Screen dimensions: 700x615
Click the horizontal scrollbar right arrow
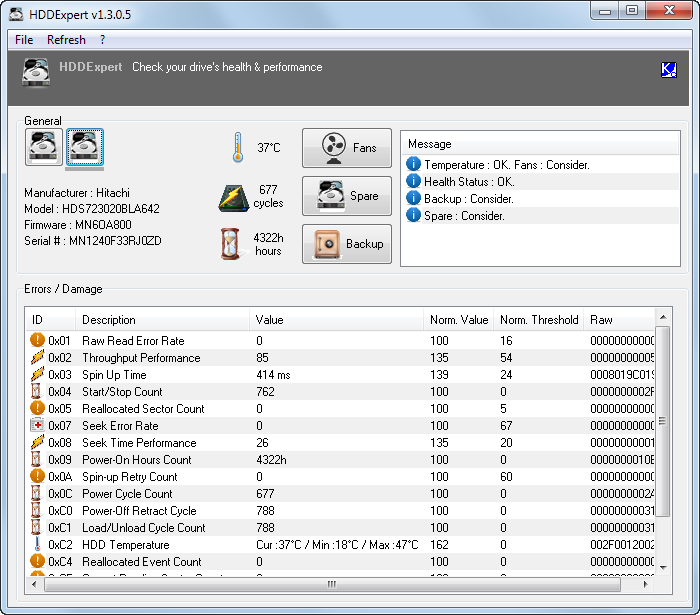point(645,584)
